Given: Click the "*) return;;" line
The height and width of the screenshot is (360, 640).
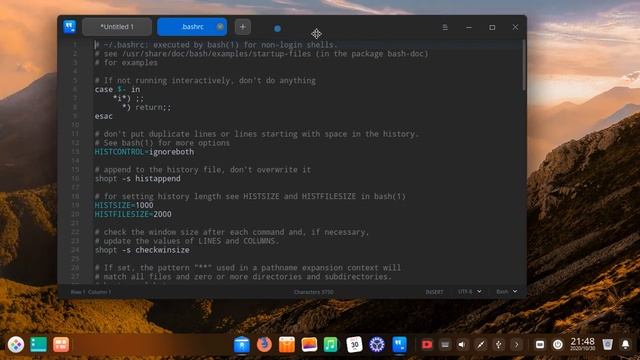Looking at the screenshot, I should [147, 107].
